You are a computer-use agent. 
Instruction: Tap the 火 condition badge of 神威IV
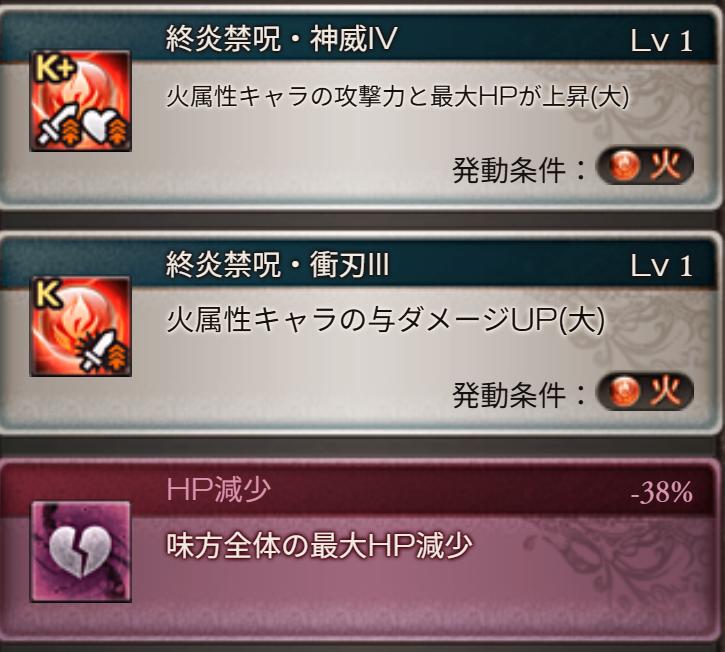pyautogui.click(x=645, y=165)
